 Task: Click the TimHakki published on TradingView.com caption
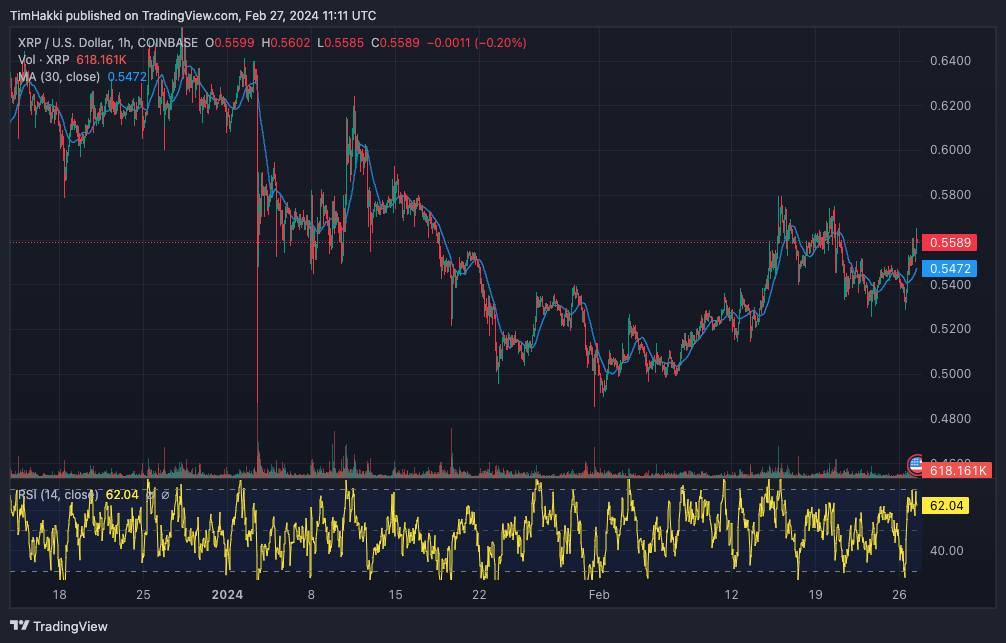pyautogui.click(x=193, y=15)
